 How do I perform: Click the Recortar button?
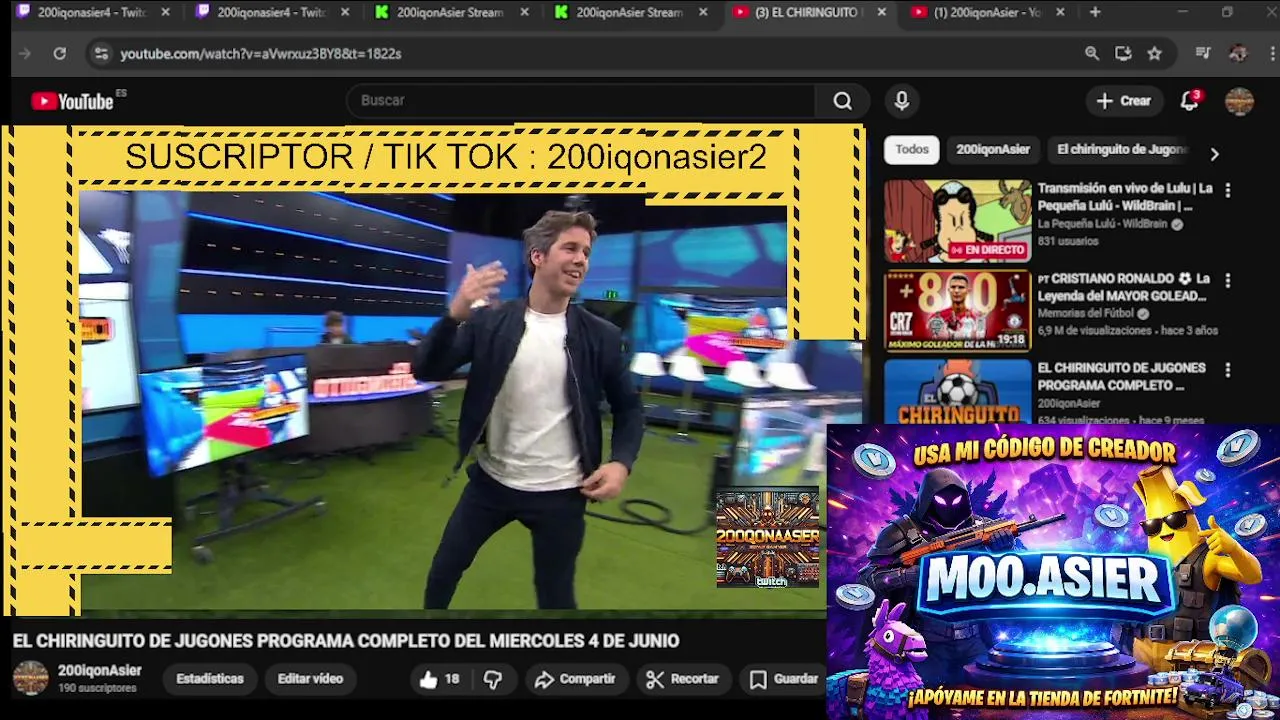point(683,679)
